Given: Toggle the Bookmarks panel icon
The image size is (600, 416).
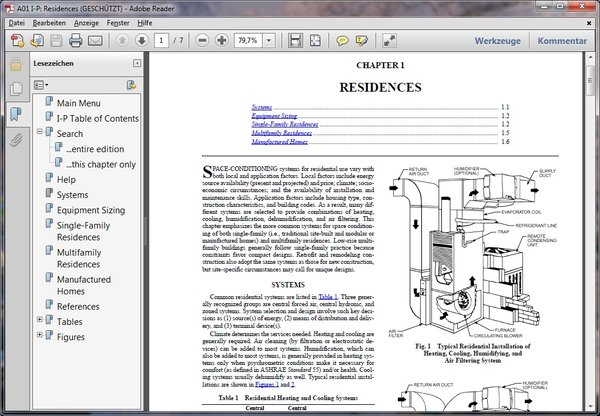Looking at the screenshot, I should [x=16, y=113].
